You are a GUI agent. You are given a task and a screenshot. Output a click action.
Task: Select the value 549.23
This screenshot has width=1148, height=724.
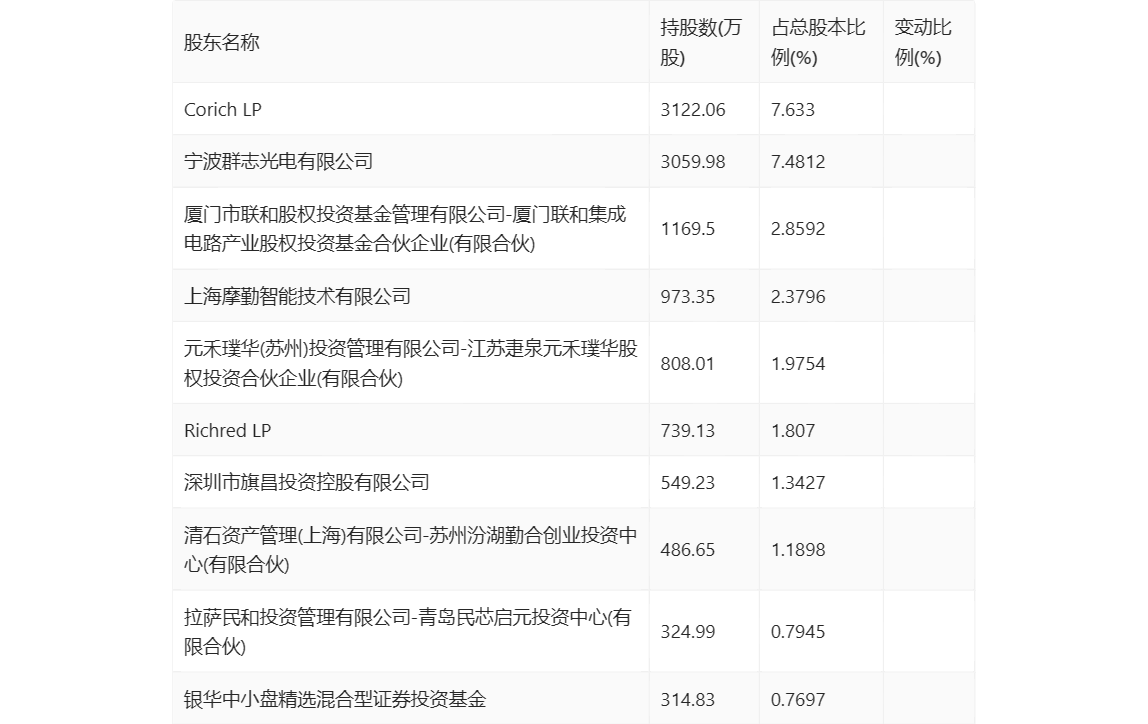687,483
